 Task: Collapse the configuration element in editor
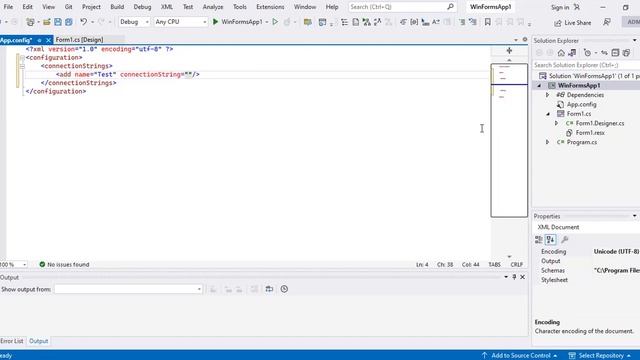point(22,58)
